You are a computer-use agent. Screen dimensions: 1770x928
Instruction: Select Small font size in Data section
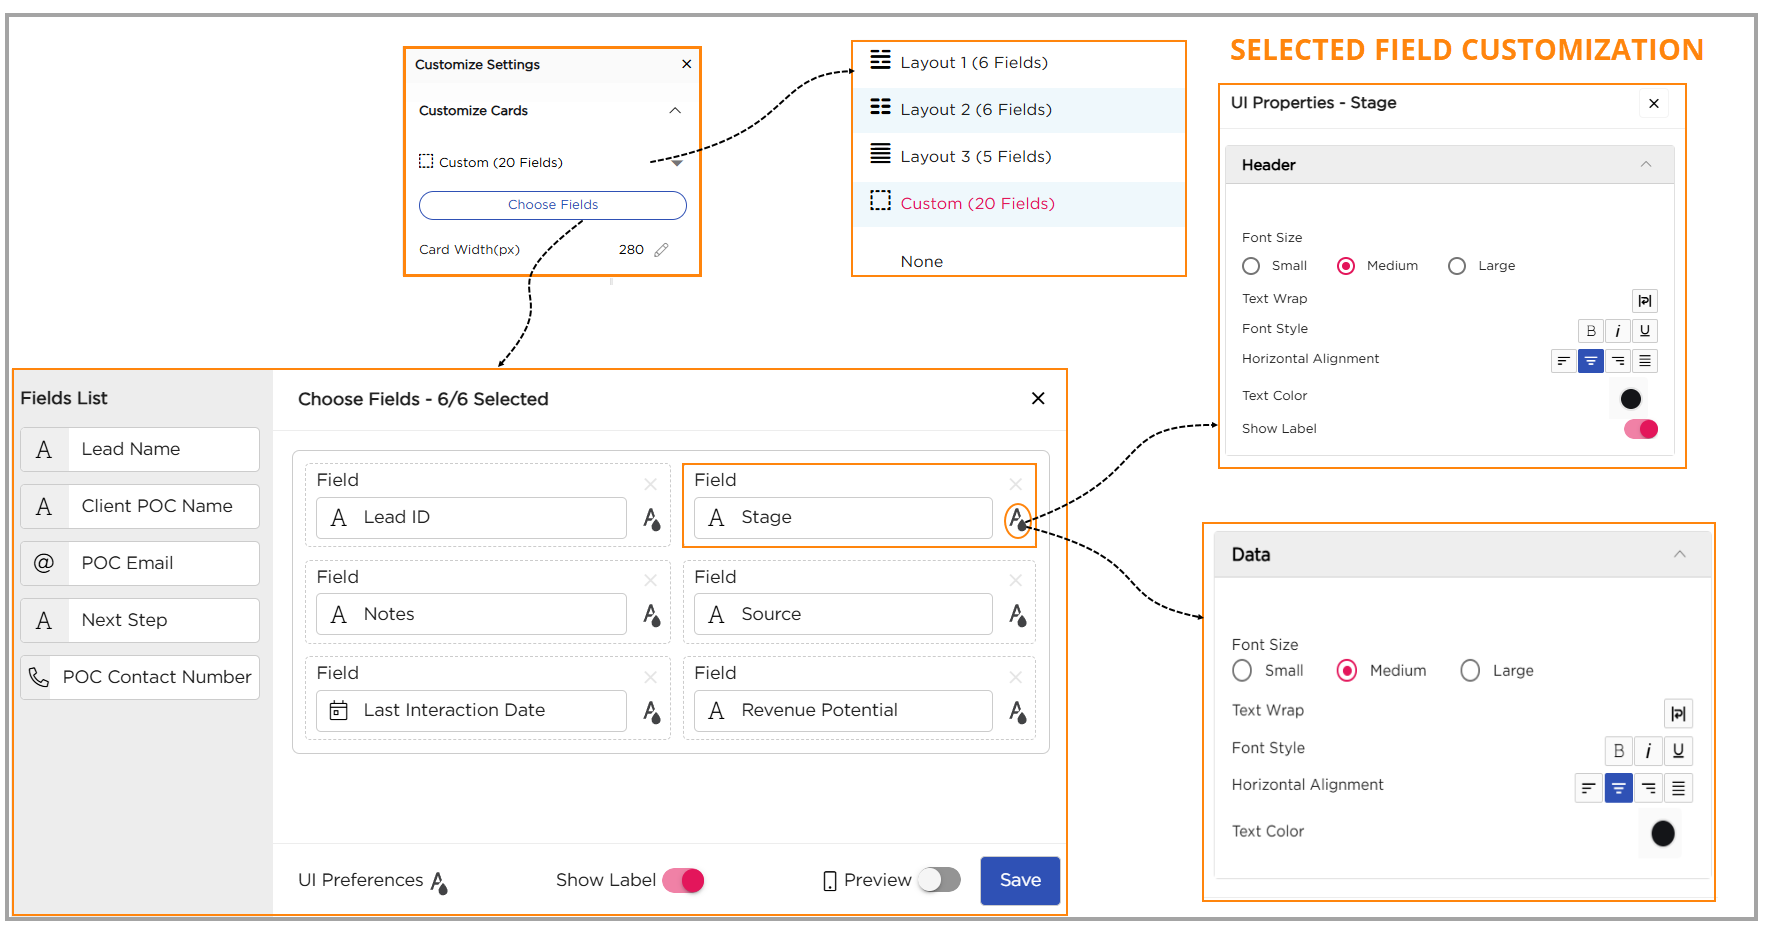pyautogui.click(x=1242, y=671)
